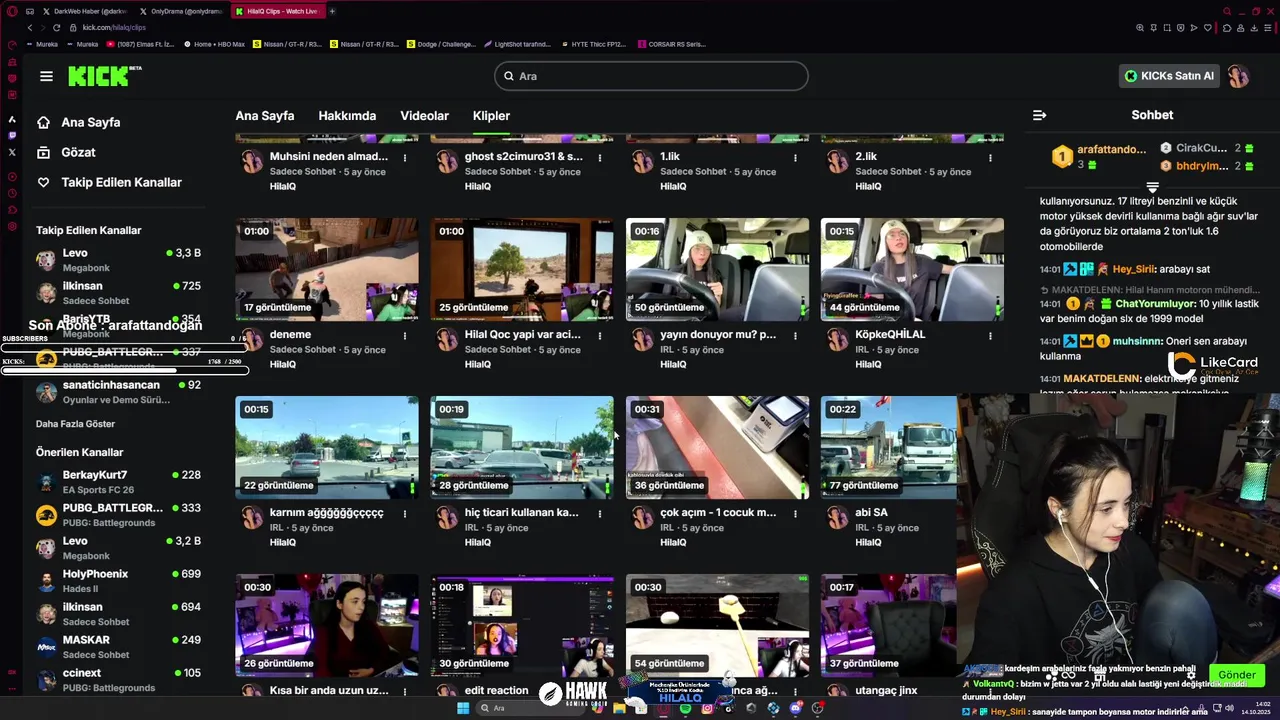Open three-dot menu for 'KöpkeQHİLAL' clip

pyautogui.click(x=990, y=336)
